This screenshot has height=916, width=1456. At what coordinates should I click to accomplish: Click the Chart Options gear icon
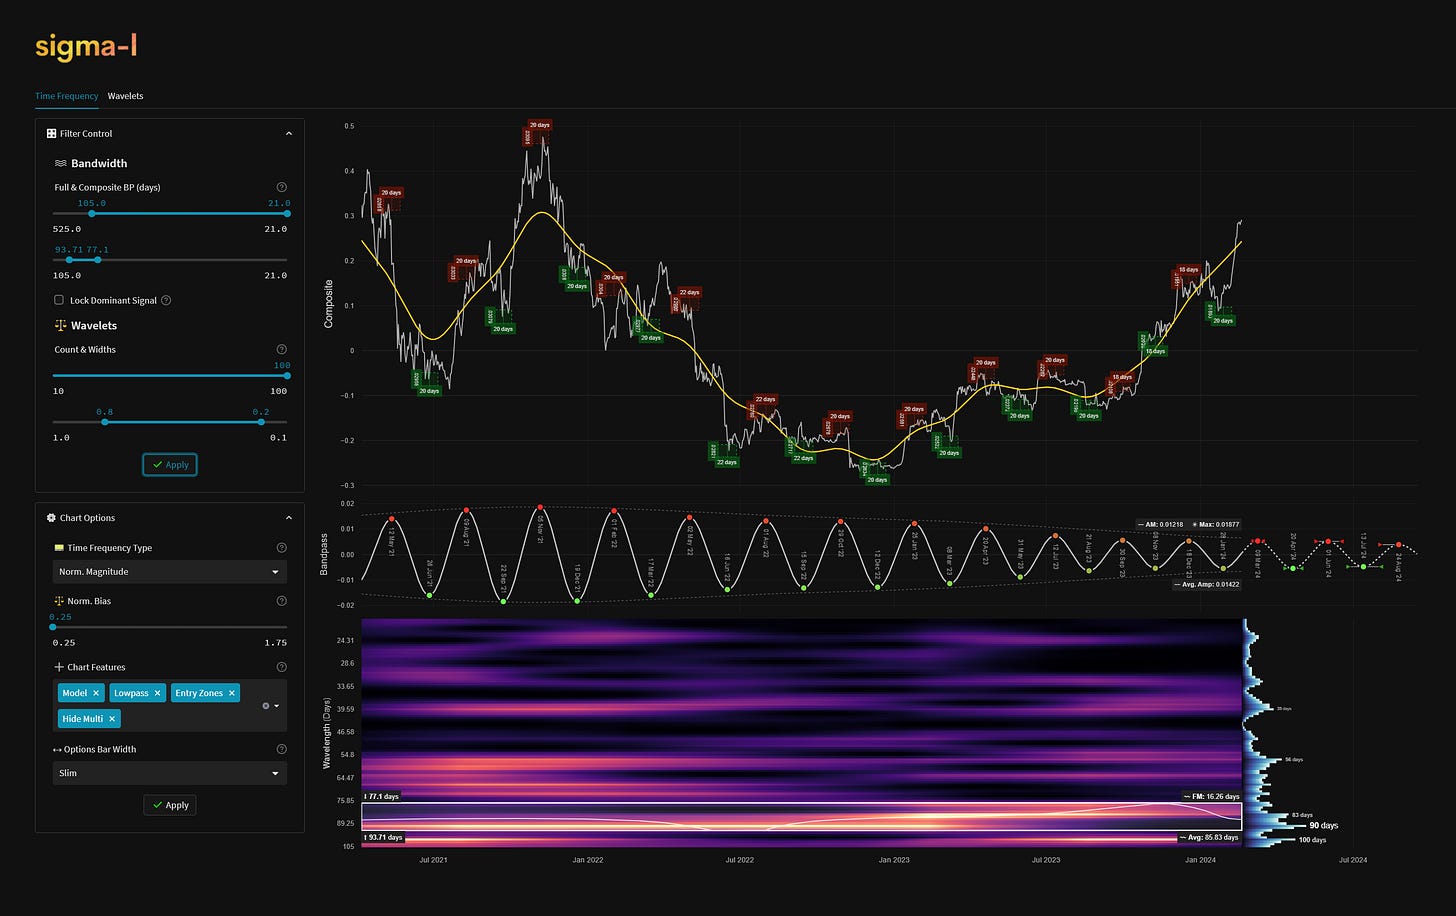[x=51, y=517]
